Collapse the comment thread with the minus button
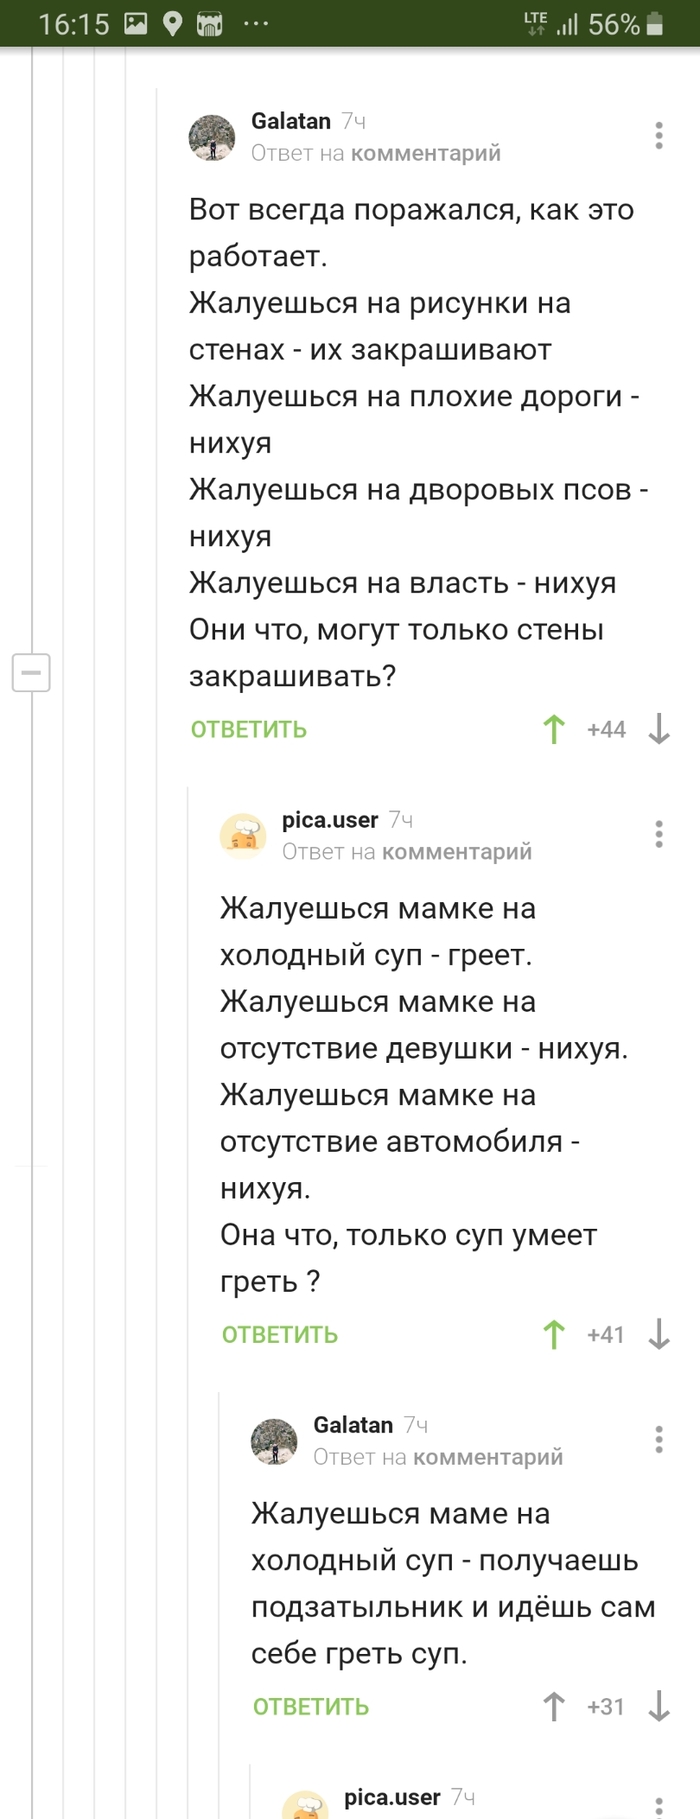Screen dimensions: 700x1819 click(31, 672)
